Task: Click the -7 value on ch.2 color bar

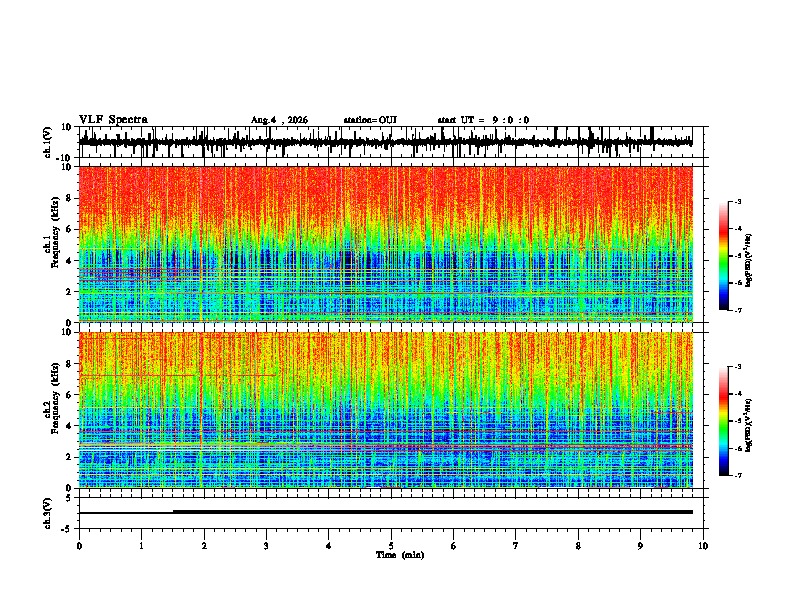Action: 738,475
